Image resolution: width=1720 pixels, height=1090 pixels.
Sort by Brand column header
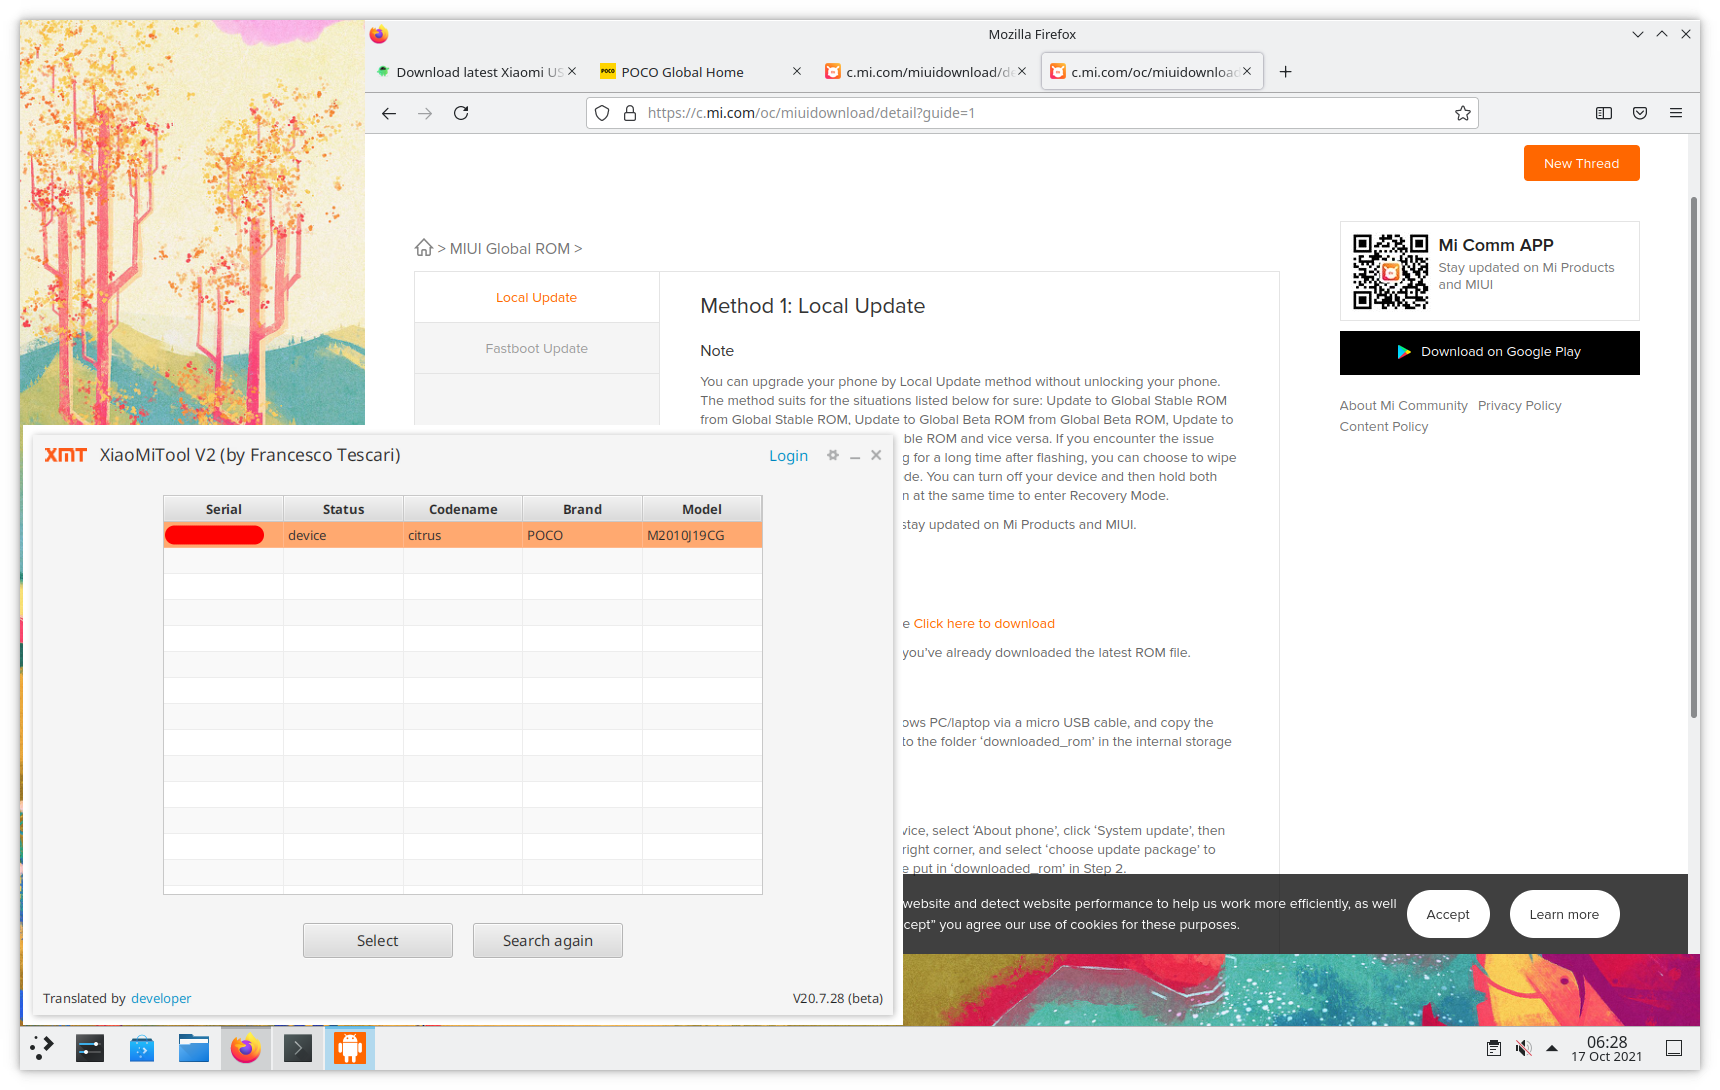(x=582, y=509)
